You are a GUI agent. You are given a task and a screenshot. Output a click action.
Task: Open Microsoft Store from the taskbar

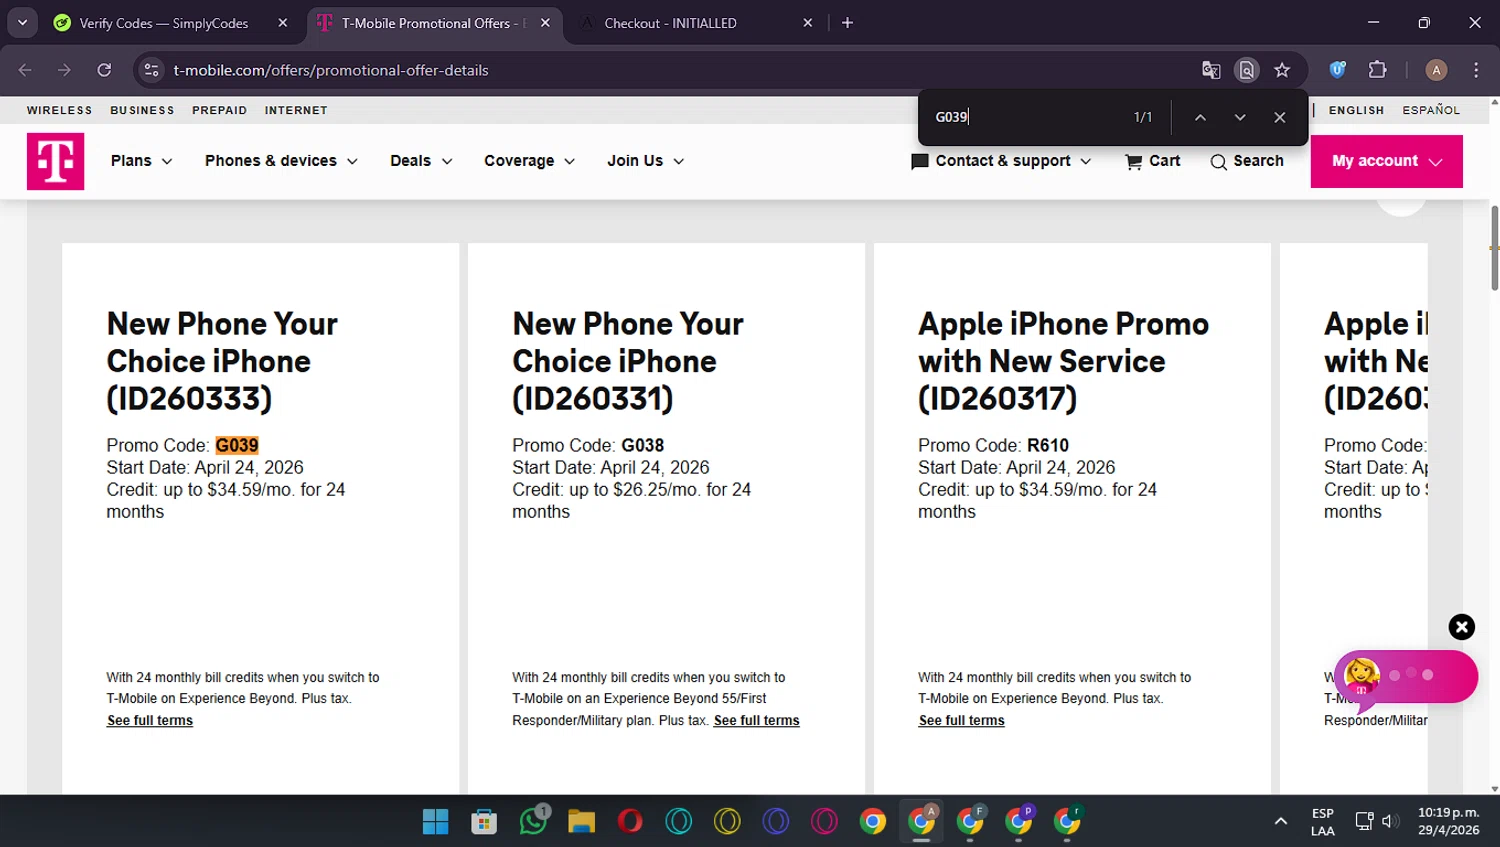point(484,821)
